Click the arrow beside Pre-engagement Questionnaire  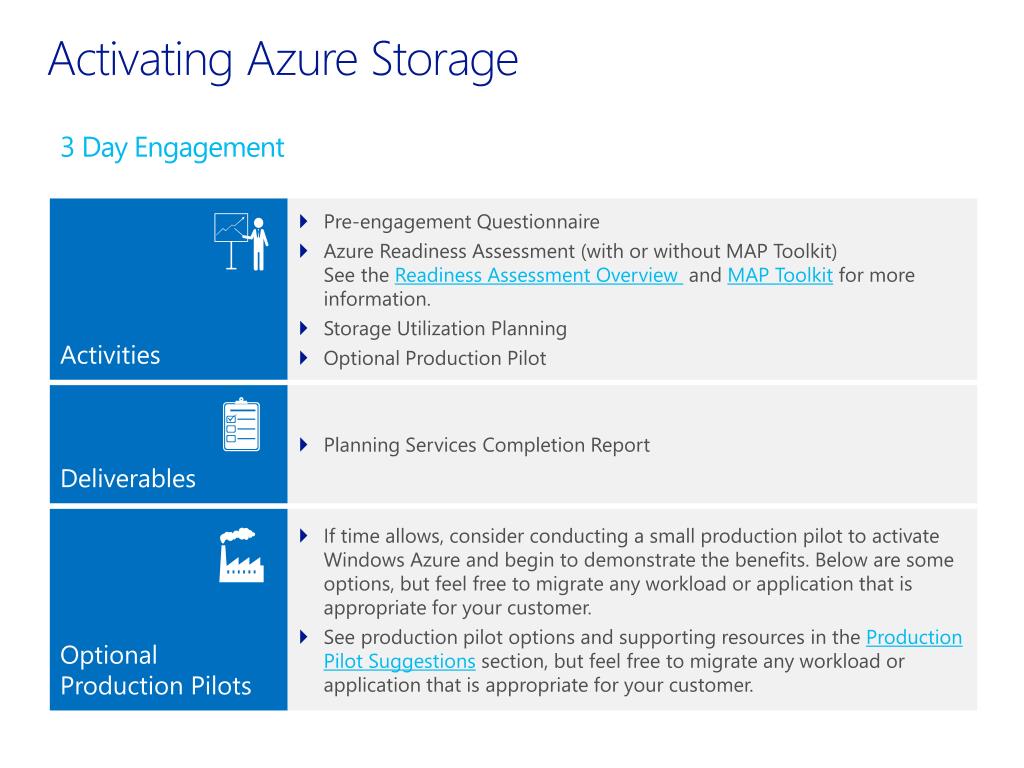click(x=304, y=221)
